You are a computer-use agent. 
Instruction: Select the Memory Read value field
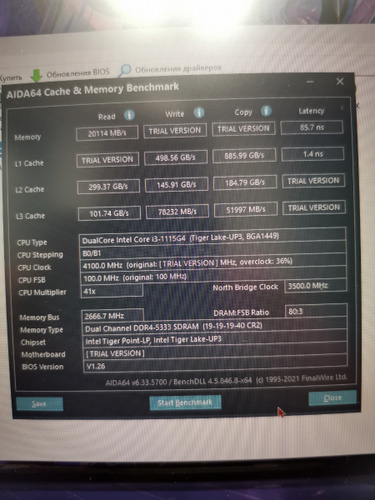pyautogui.click(x=107, y=133)
